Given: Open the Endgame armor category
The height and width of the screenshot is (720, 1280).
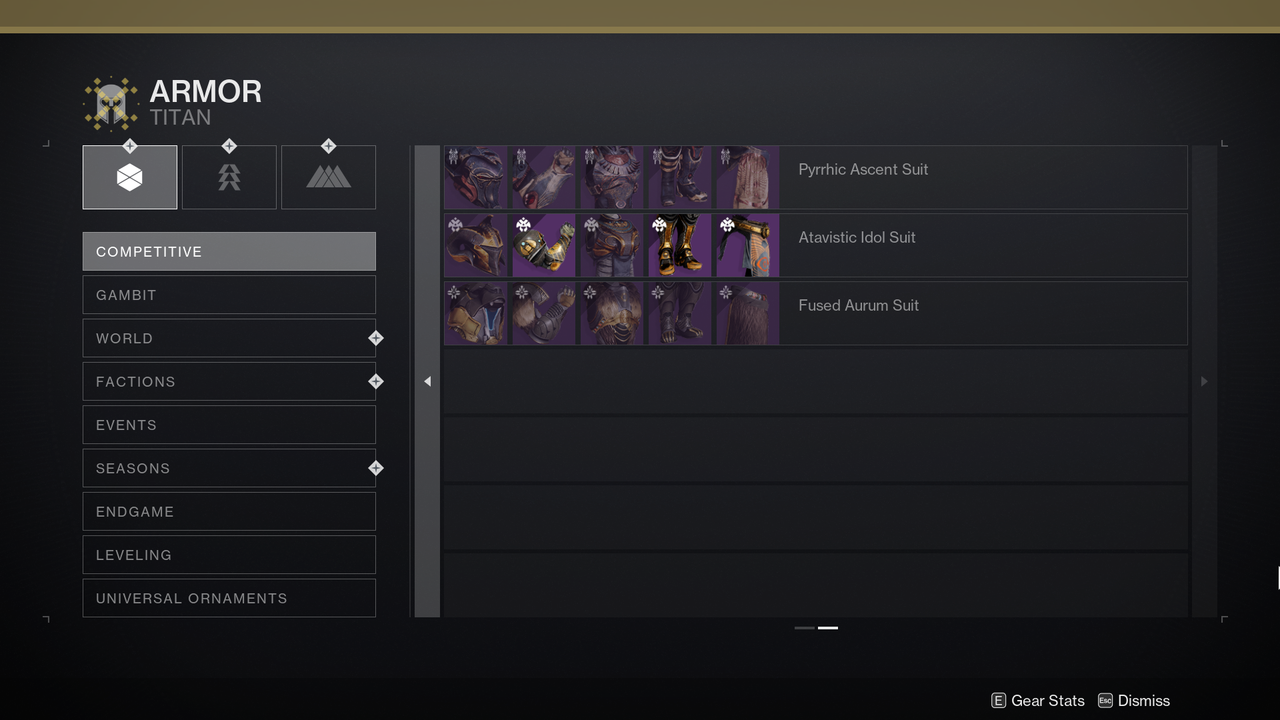Looking at the screenshot, I should (x=229, y=512).
